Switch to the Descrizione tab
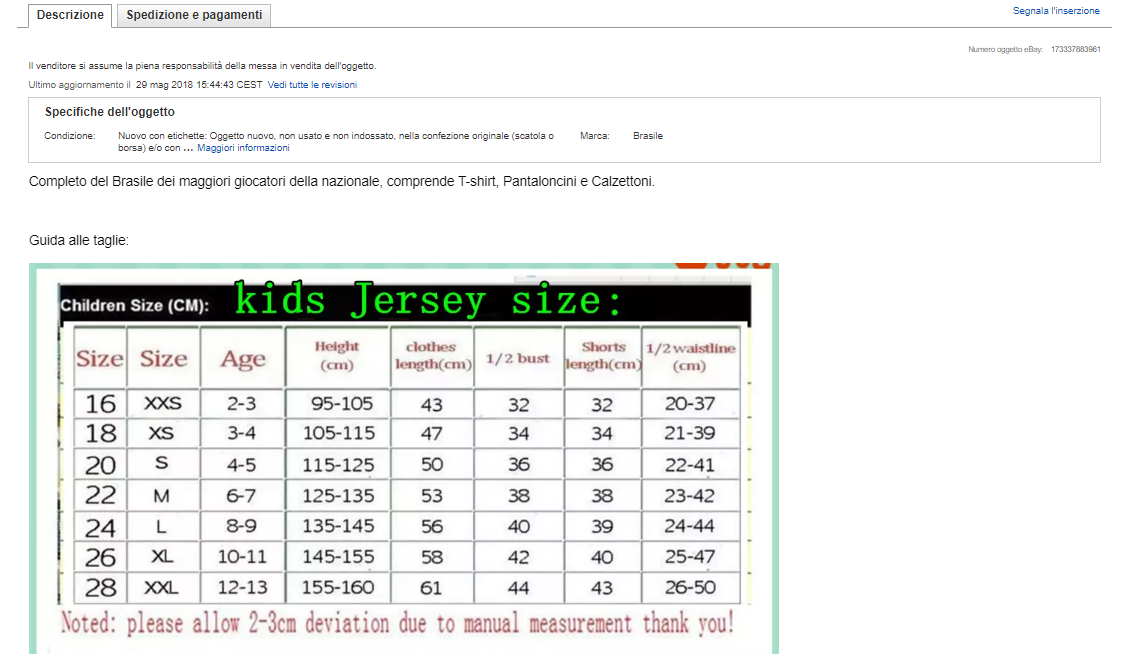 70,15
